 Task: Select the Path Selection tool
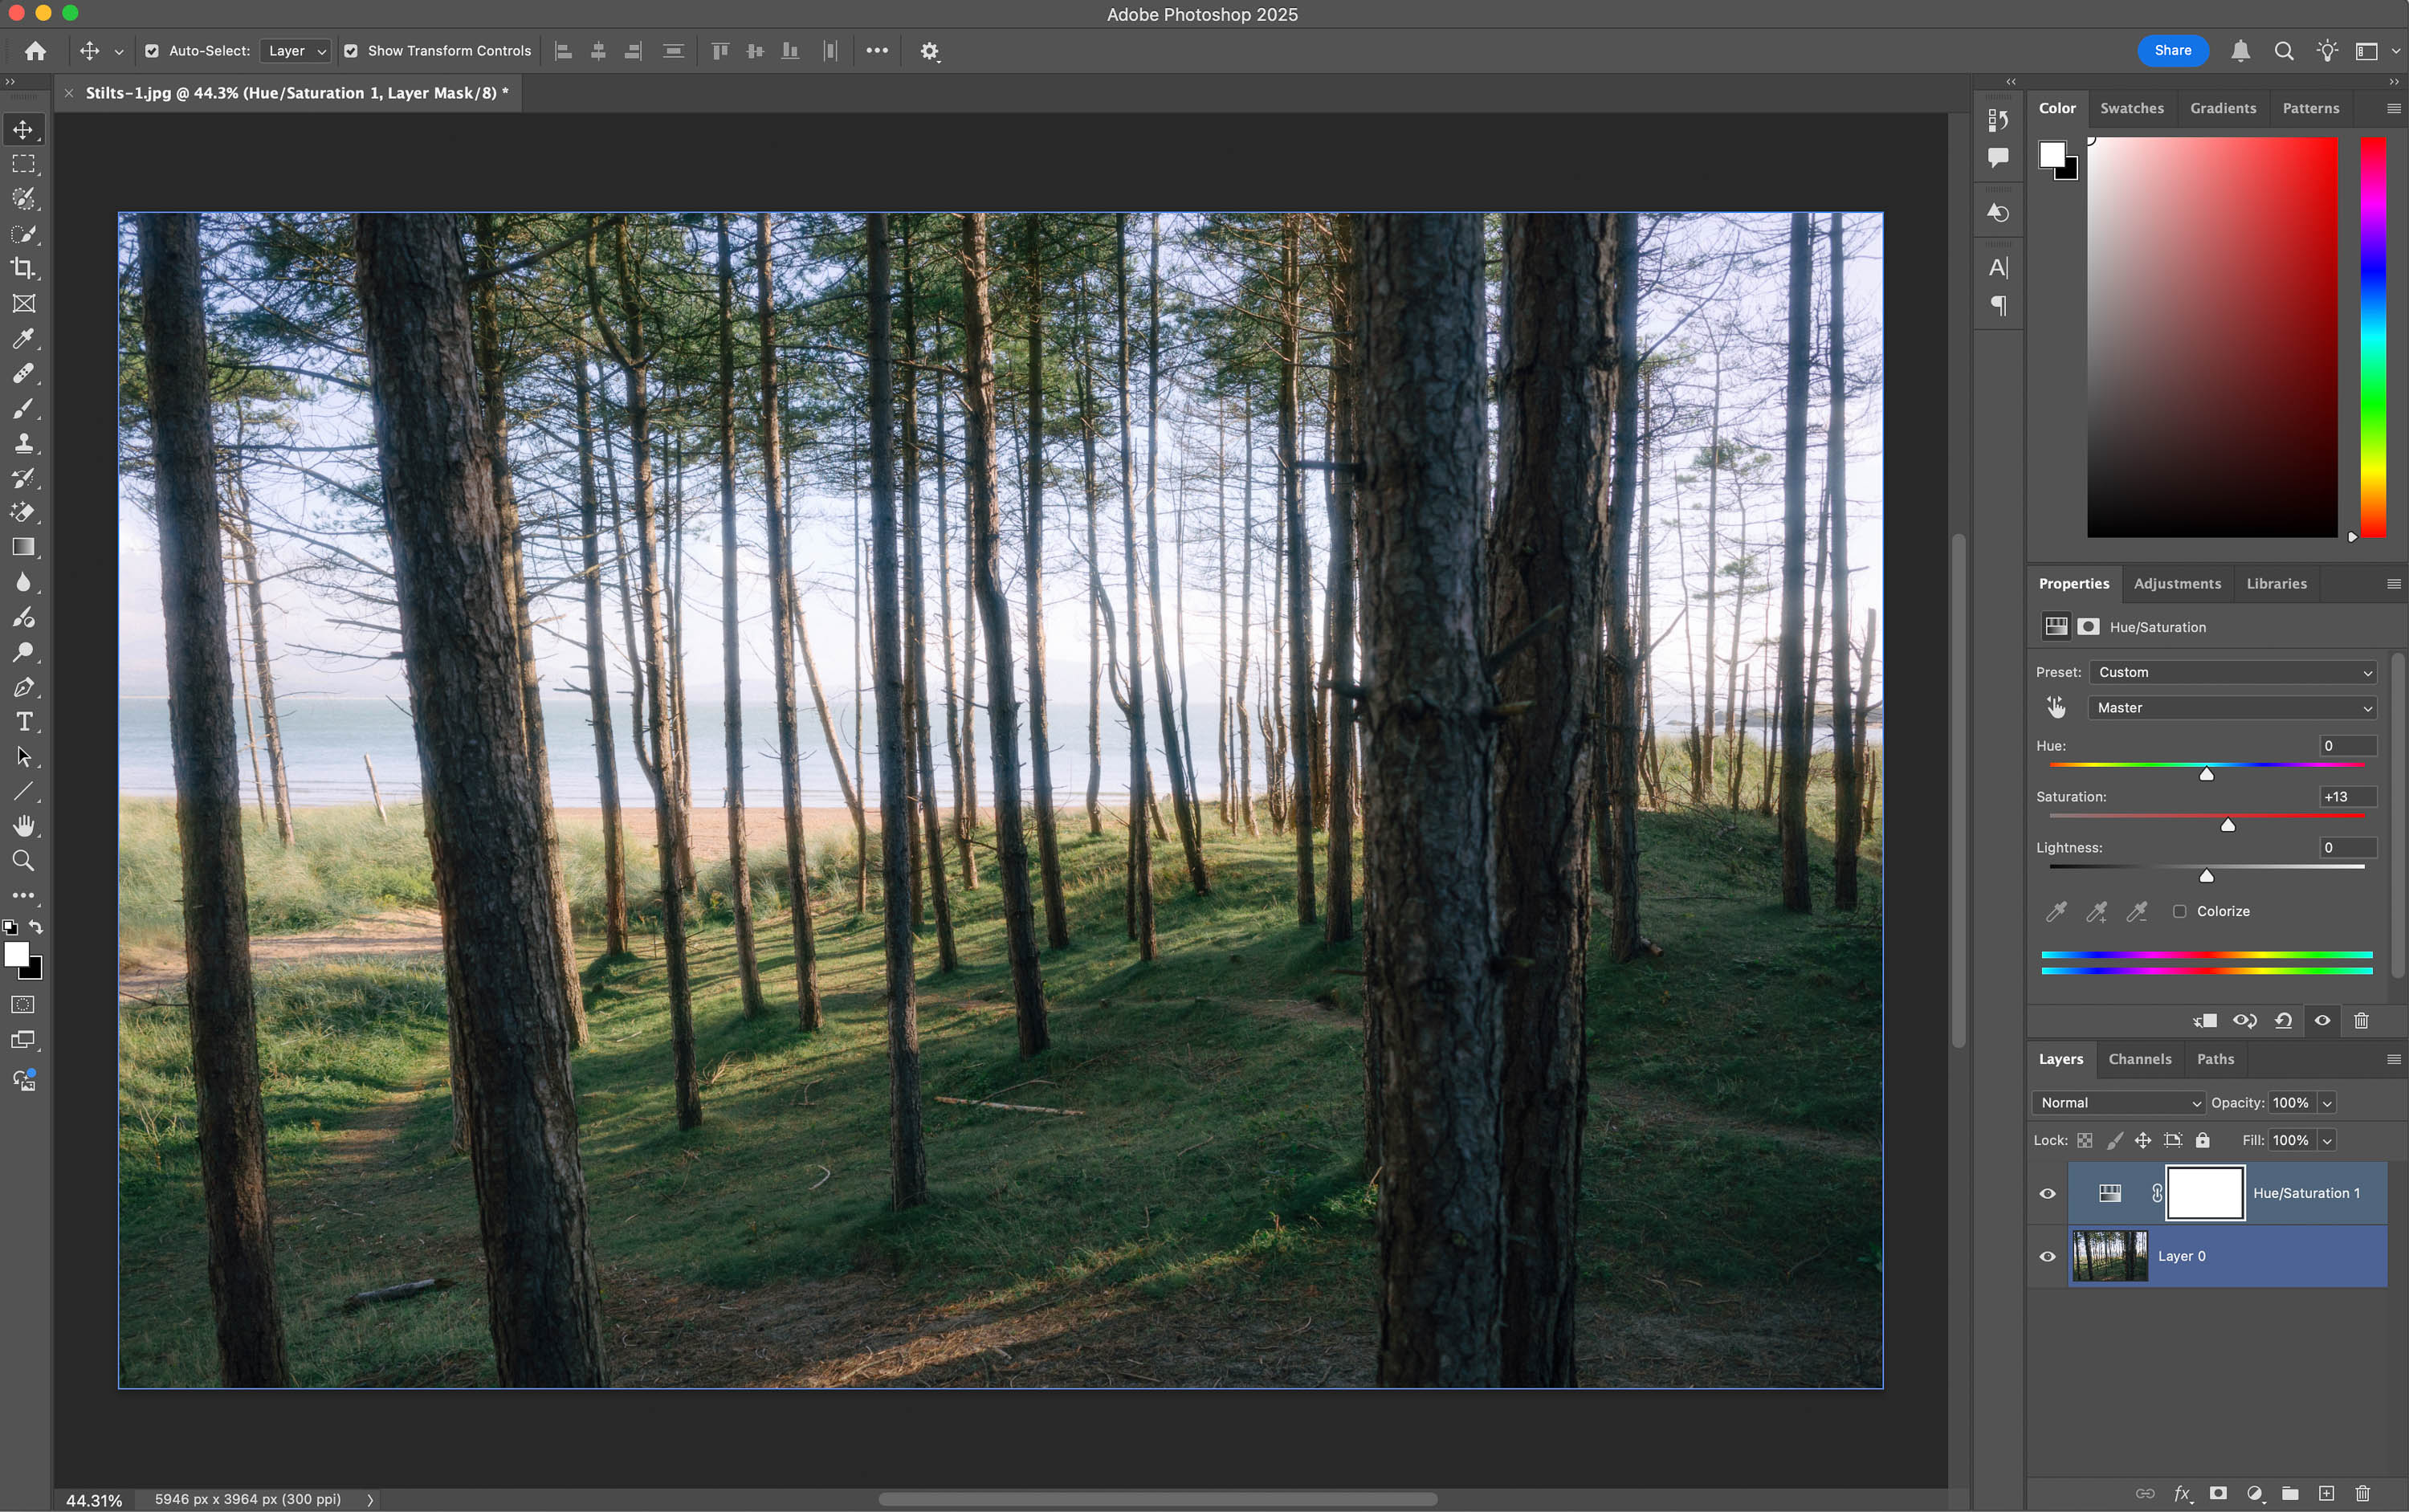(23, 757)
